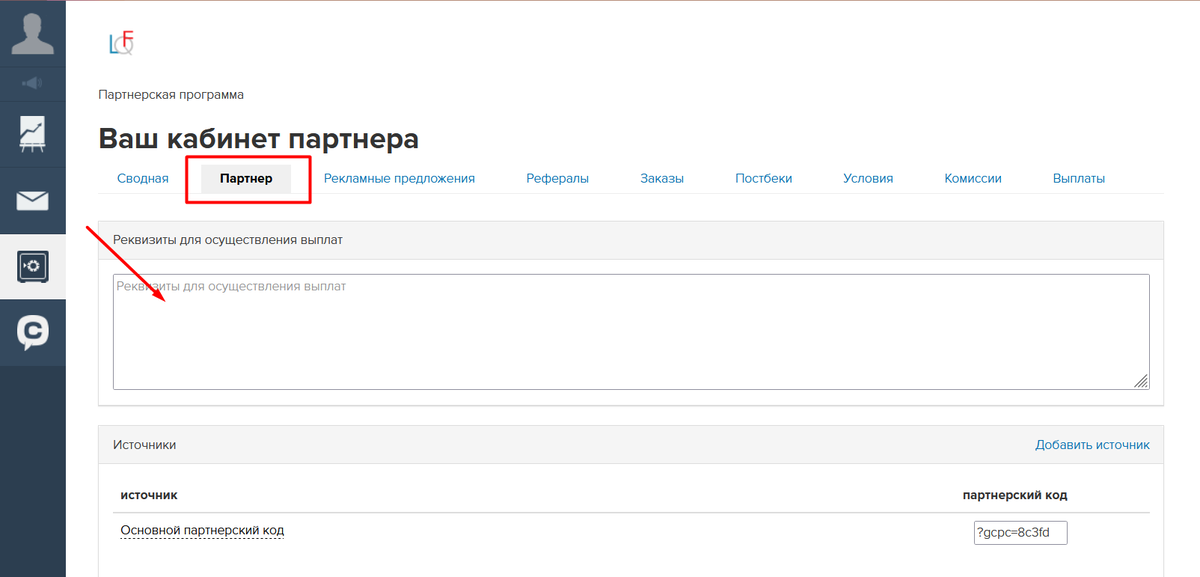This screenshot has height=577, width=1200.
Task: Click the textarea resize handle corner
Action: point(1141,381)
